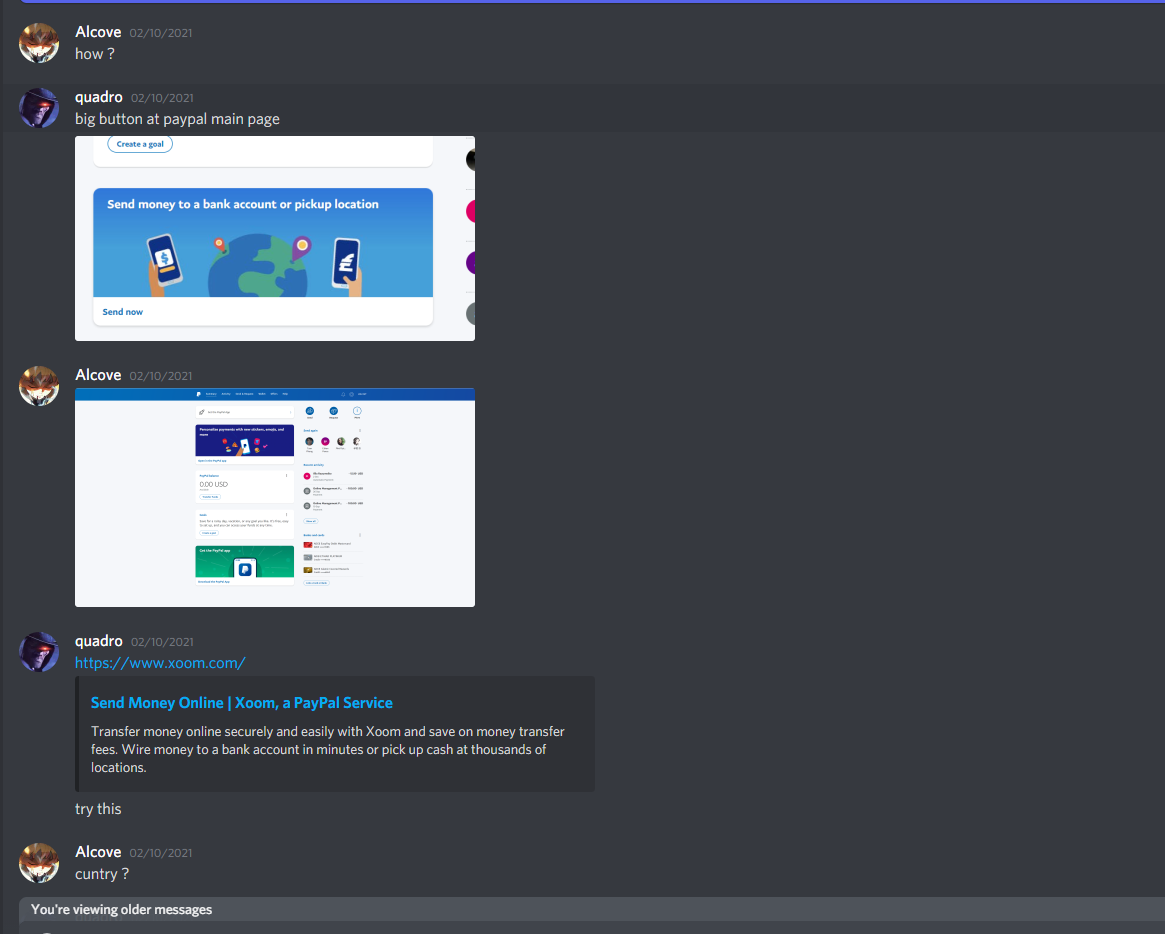Open Alcove's PayPal dashboard screenshot attachment
1165x934 pixels.
coord(275,498)
